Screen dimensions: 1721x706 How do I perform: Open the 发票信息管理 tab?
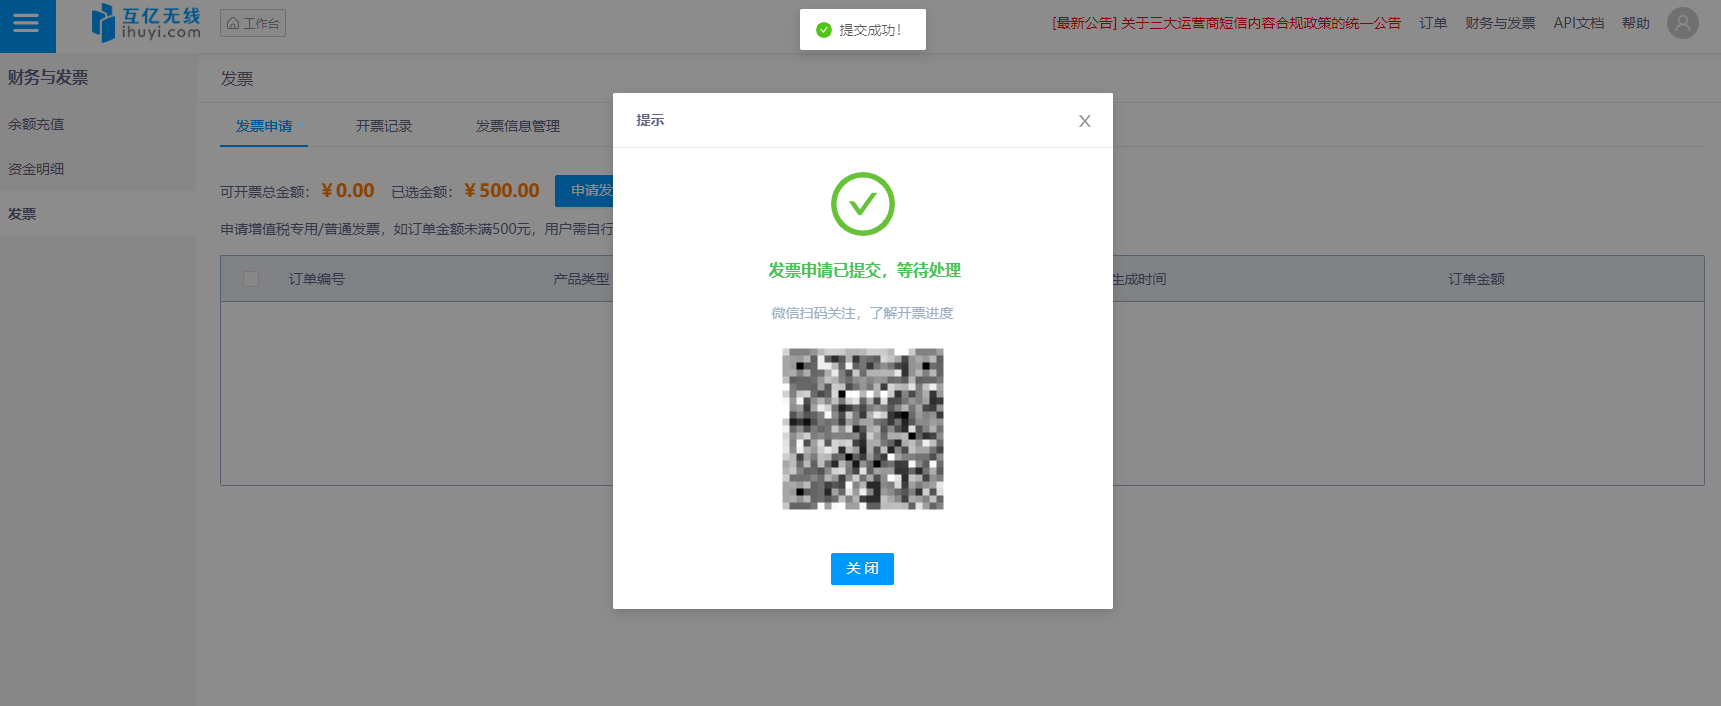pos(517,126)
